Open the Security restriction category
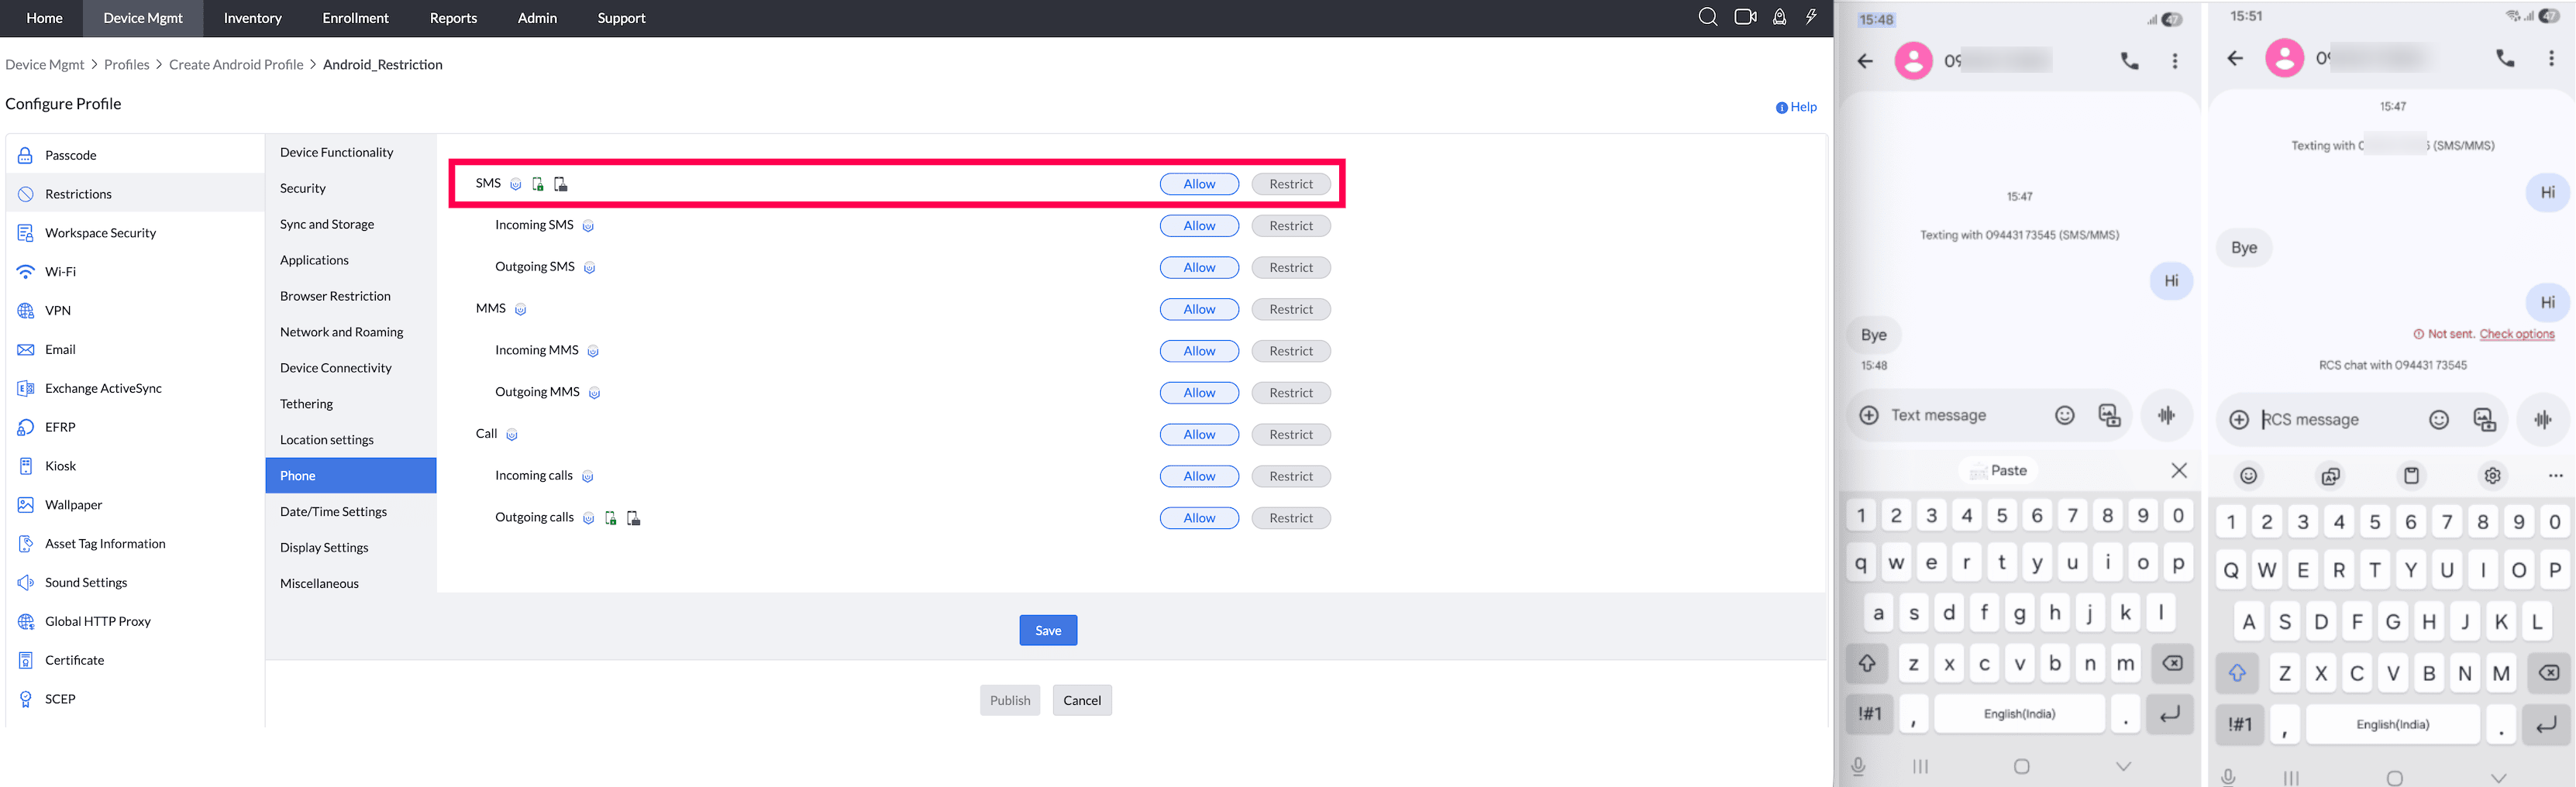The image size is (2576, 787). [351, 188]
